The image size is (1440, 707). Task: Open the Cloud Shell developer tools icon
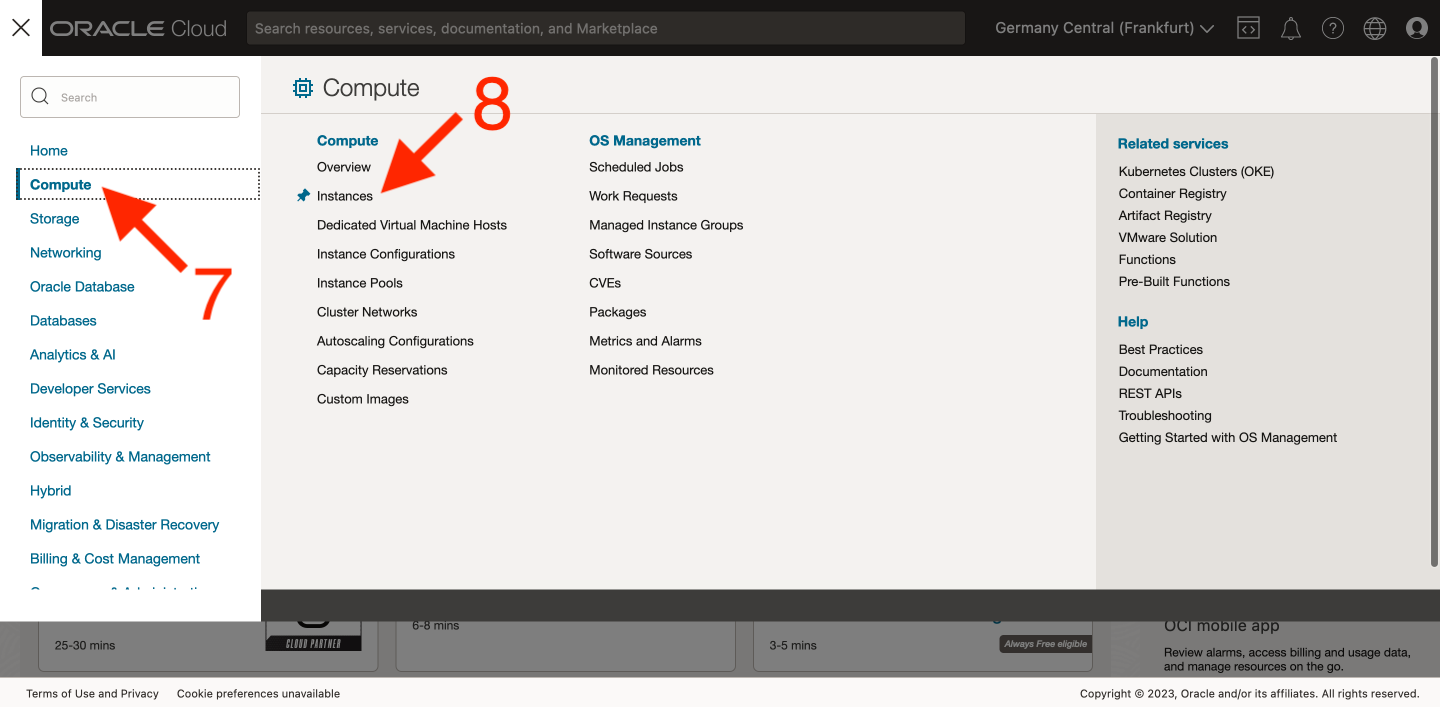[1248, 28]
